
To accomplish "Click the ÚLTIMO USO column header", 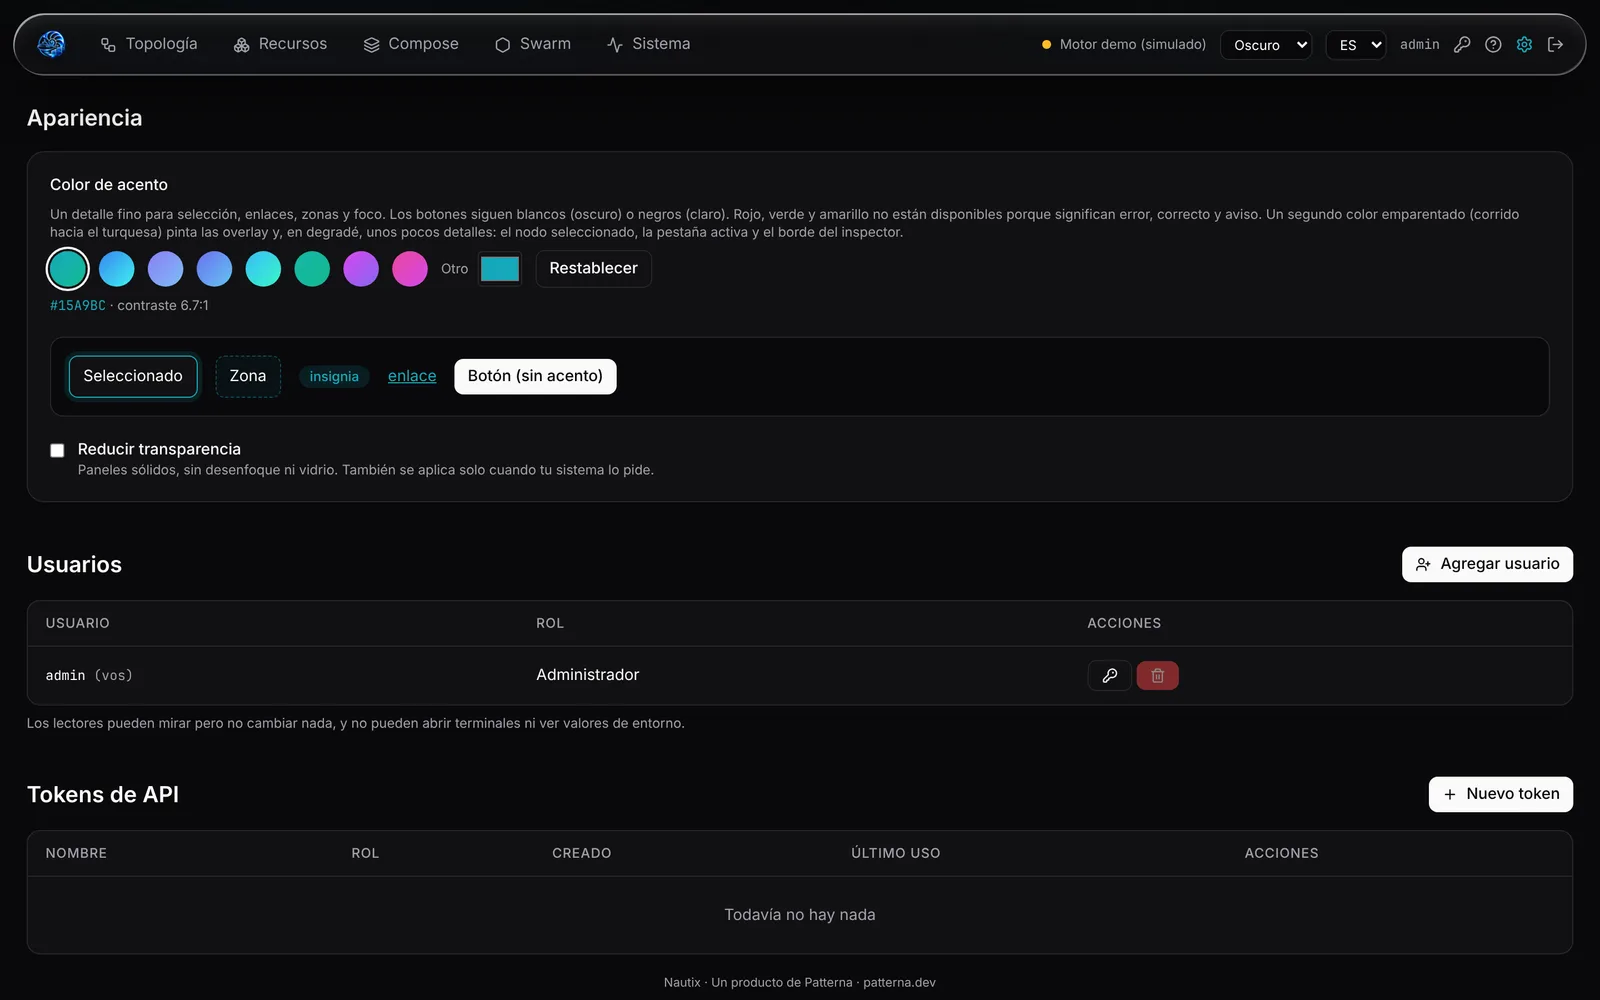I will [x=896, y=854].
